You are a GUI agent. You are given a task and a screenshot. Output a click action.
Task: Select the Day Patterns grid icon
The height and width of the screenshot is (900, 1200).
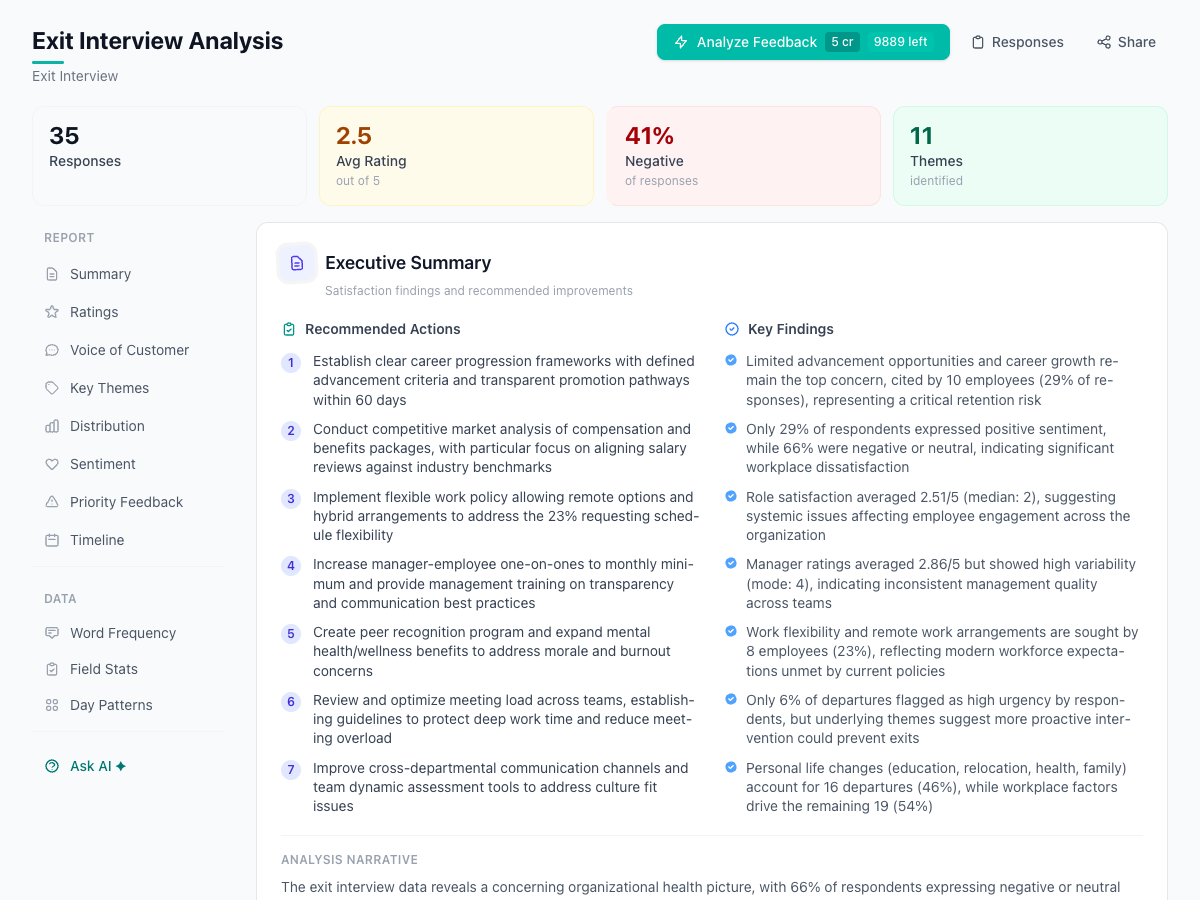pyautogui.click(x=51, y=704)
